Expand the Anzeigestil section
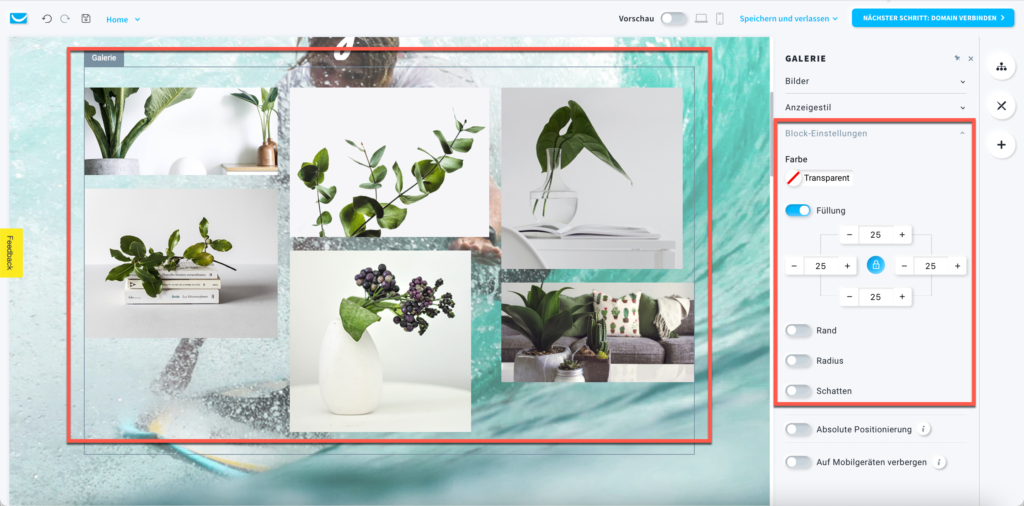The image size is (1024, 506). [x=875, y=107]
